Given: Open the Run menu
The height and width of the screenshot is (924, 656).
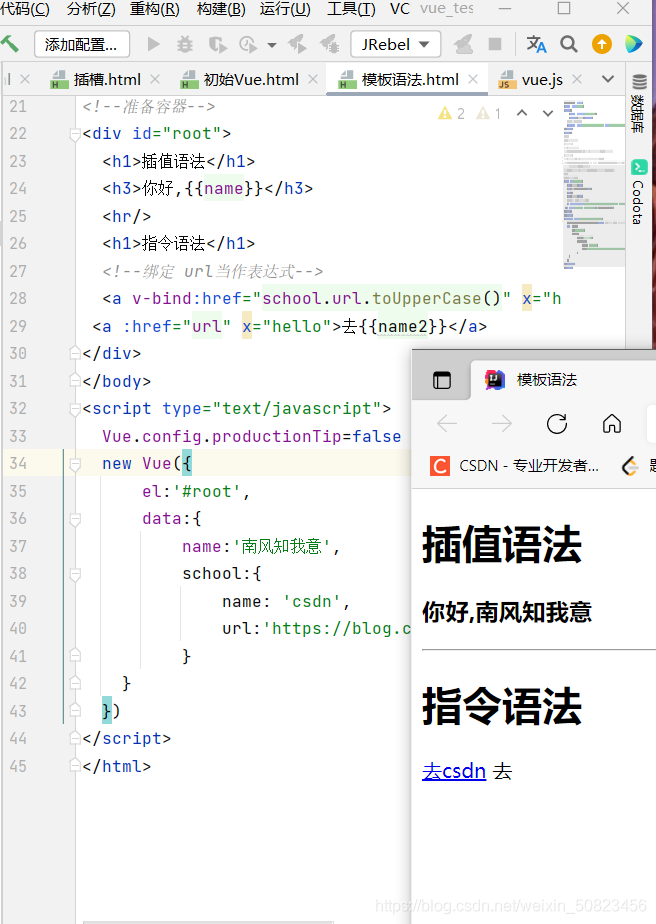Looking at the screenshot, I should tap(285, 9).
